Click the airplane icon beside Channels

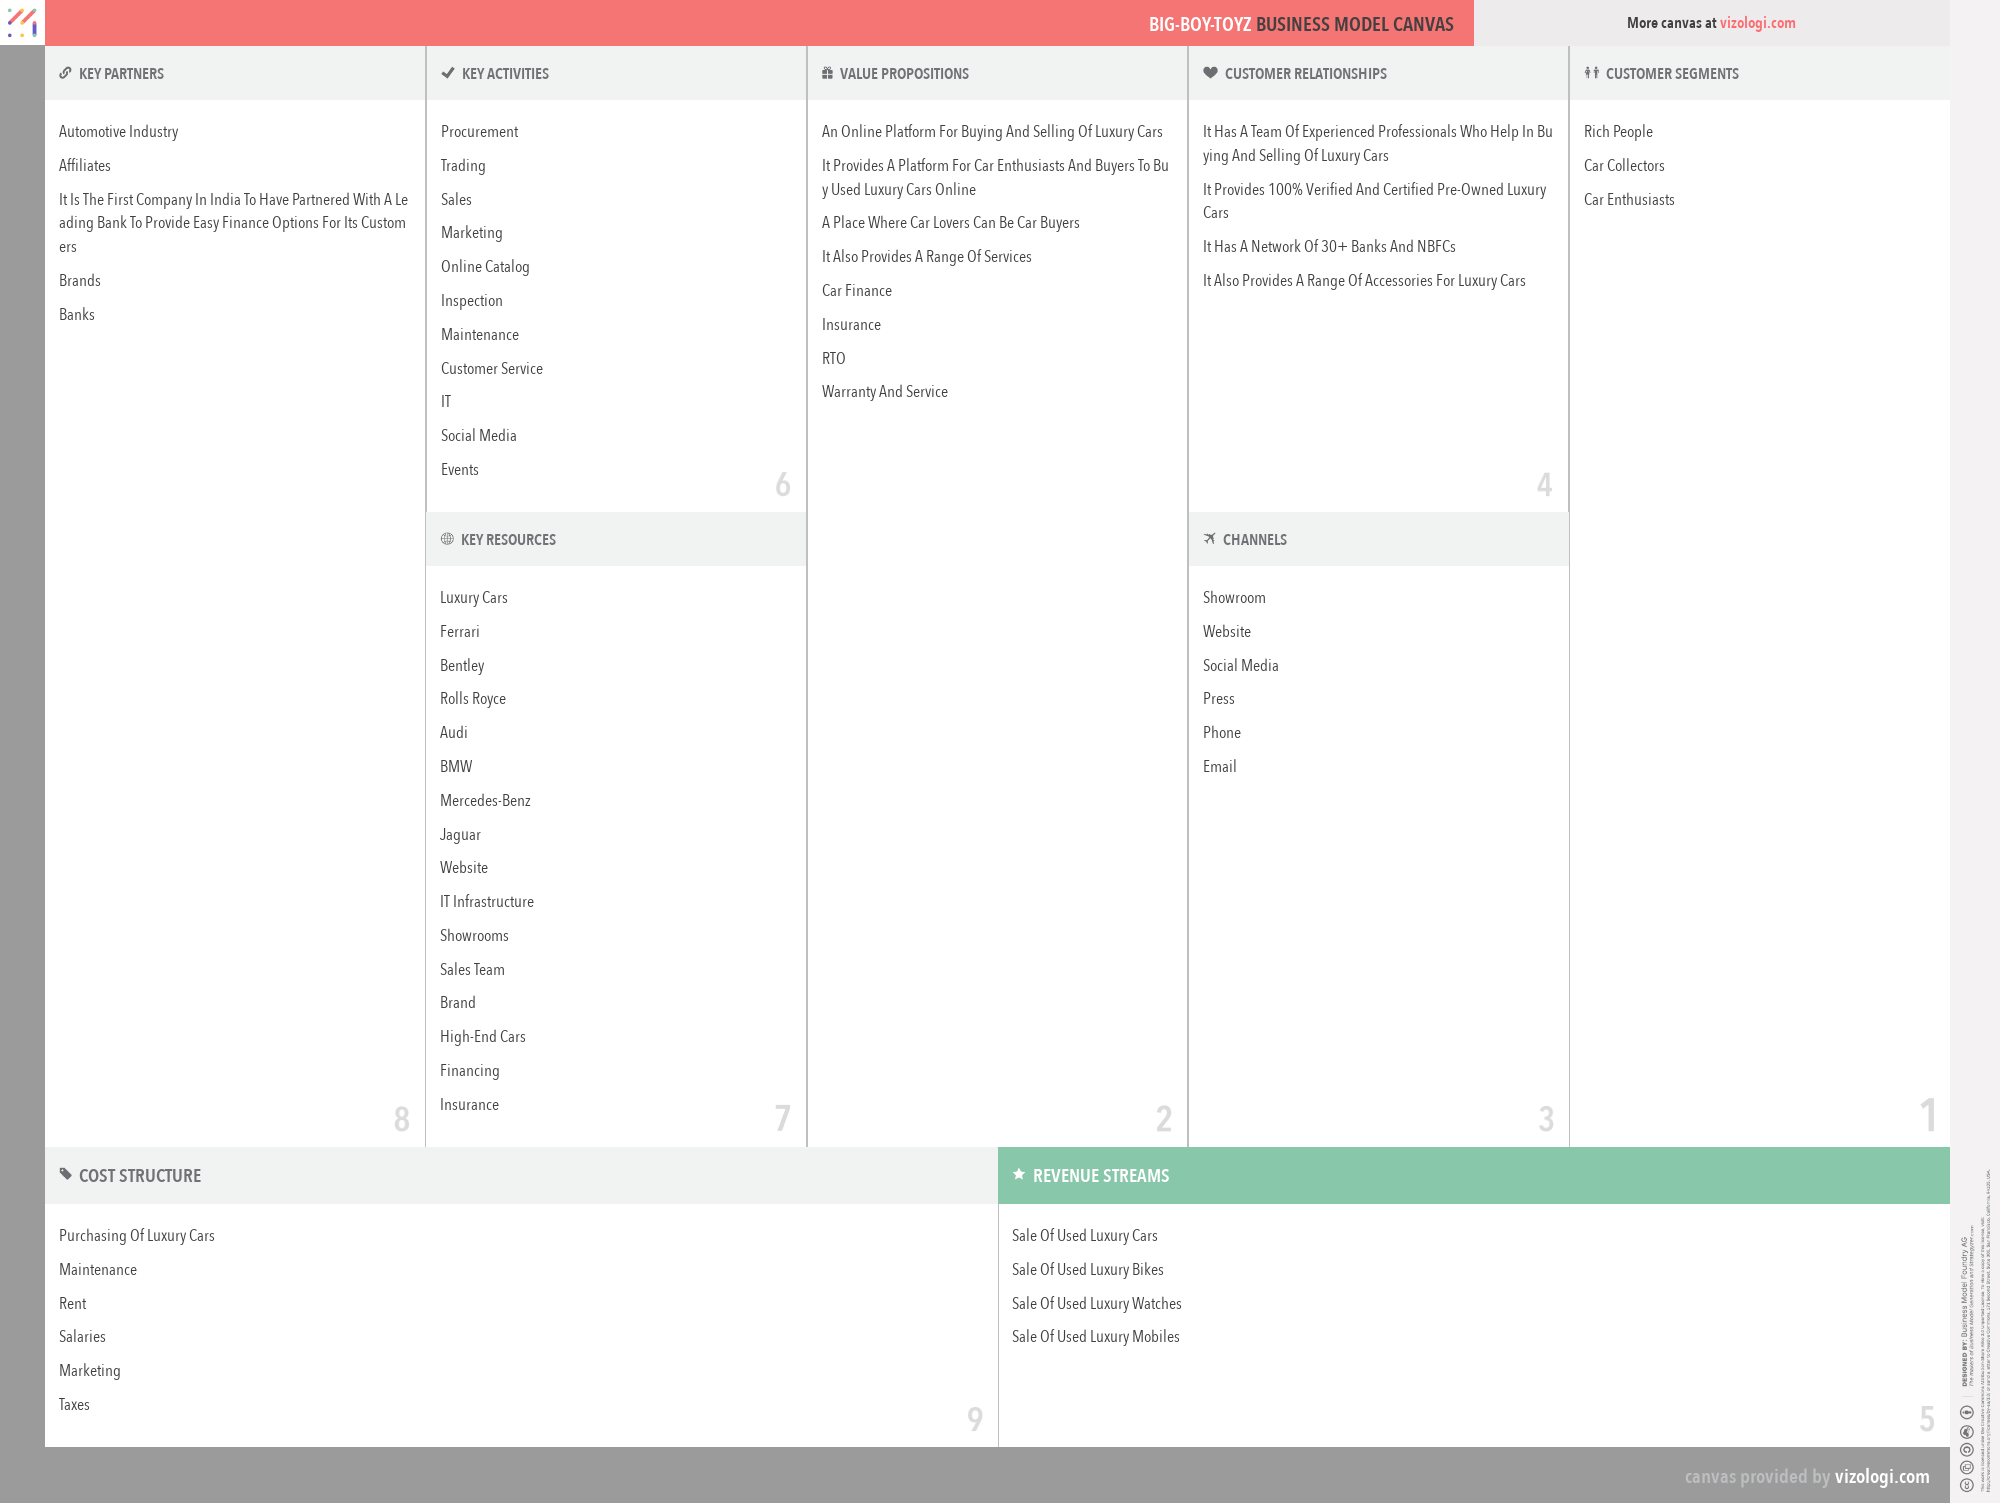tap(1209, 539)
